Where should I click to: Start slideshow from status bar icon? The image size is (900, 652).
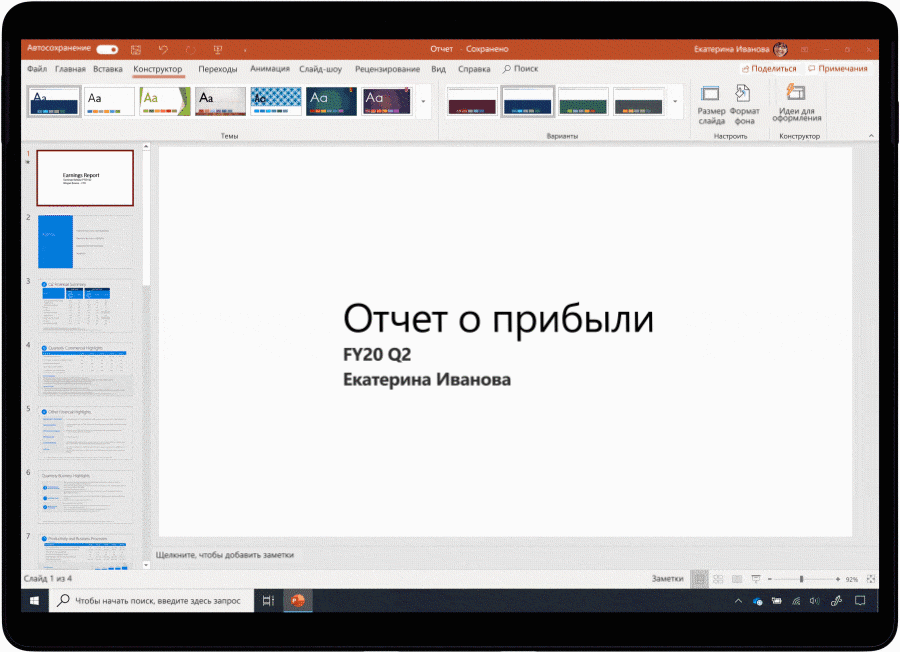pos(755,579)
